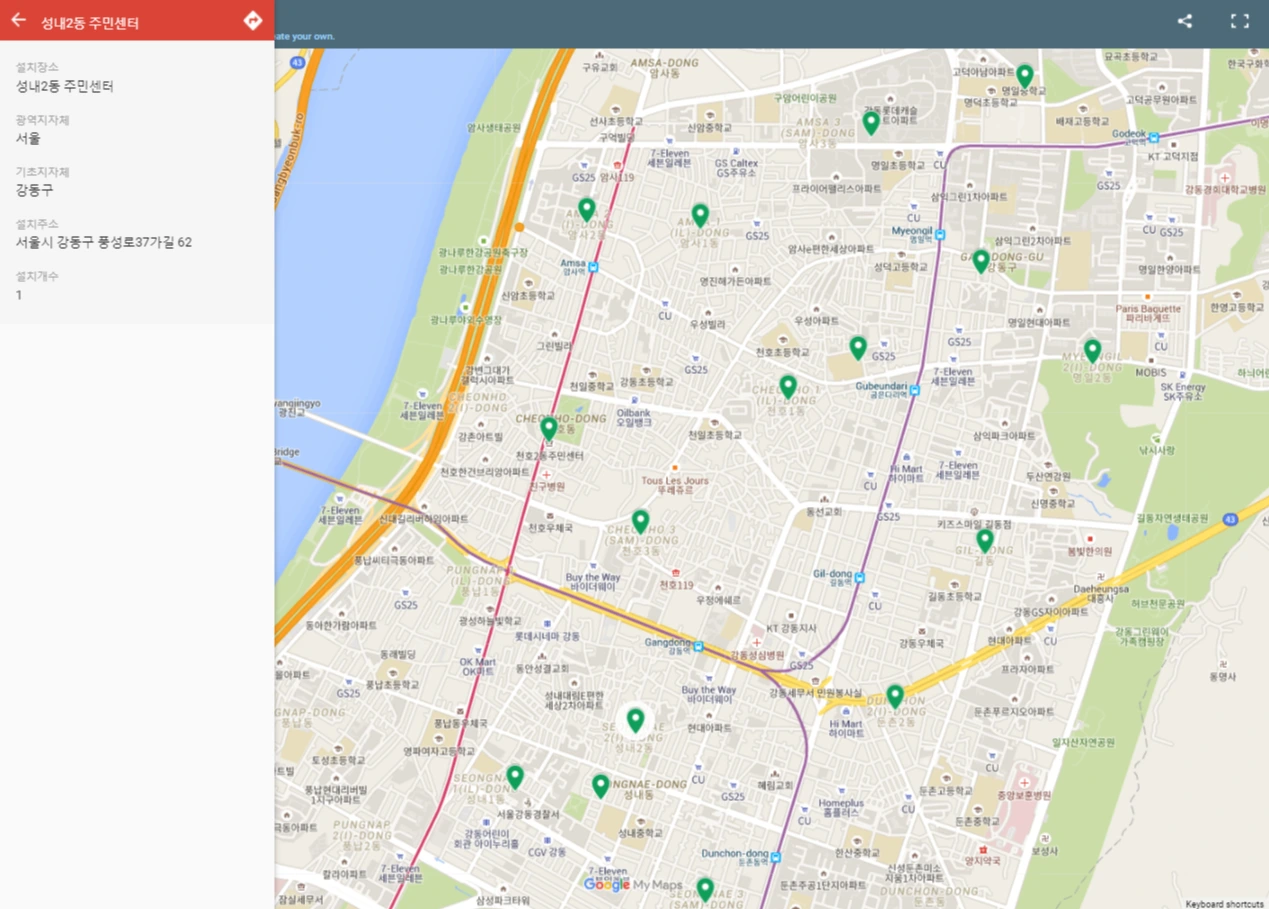Select the 설치장소 value 성내2동 주민센터
This screenshot has height=909, width=1269.
[x=65, y=86]
